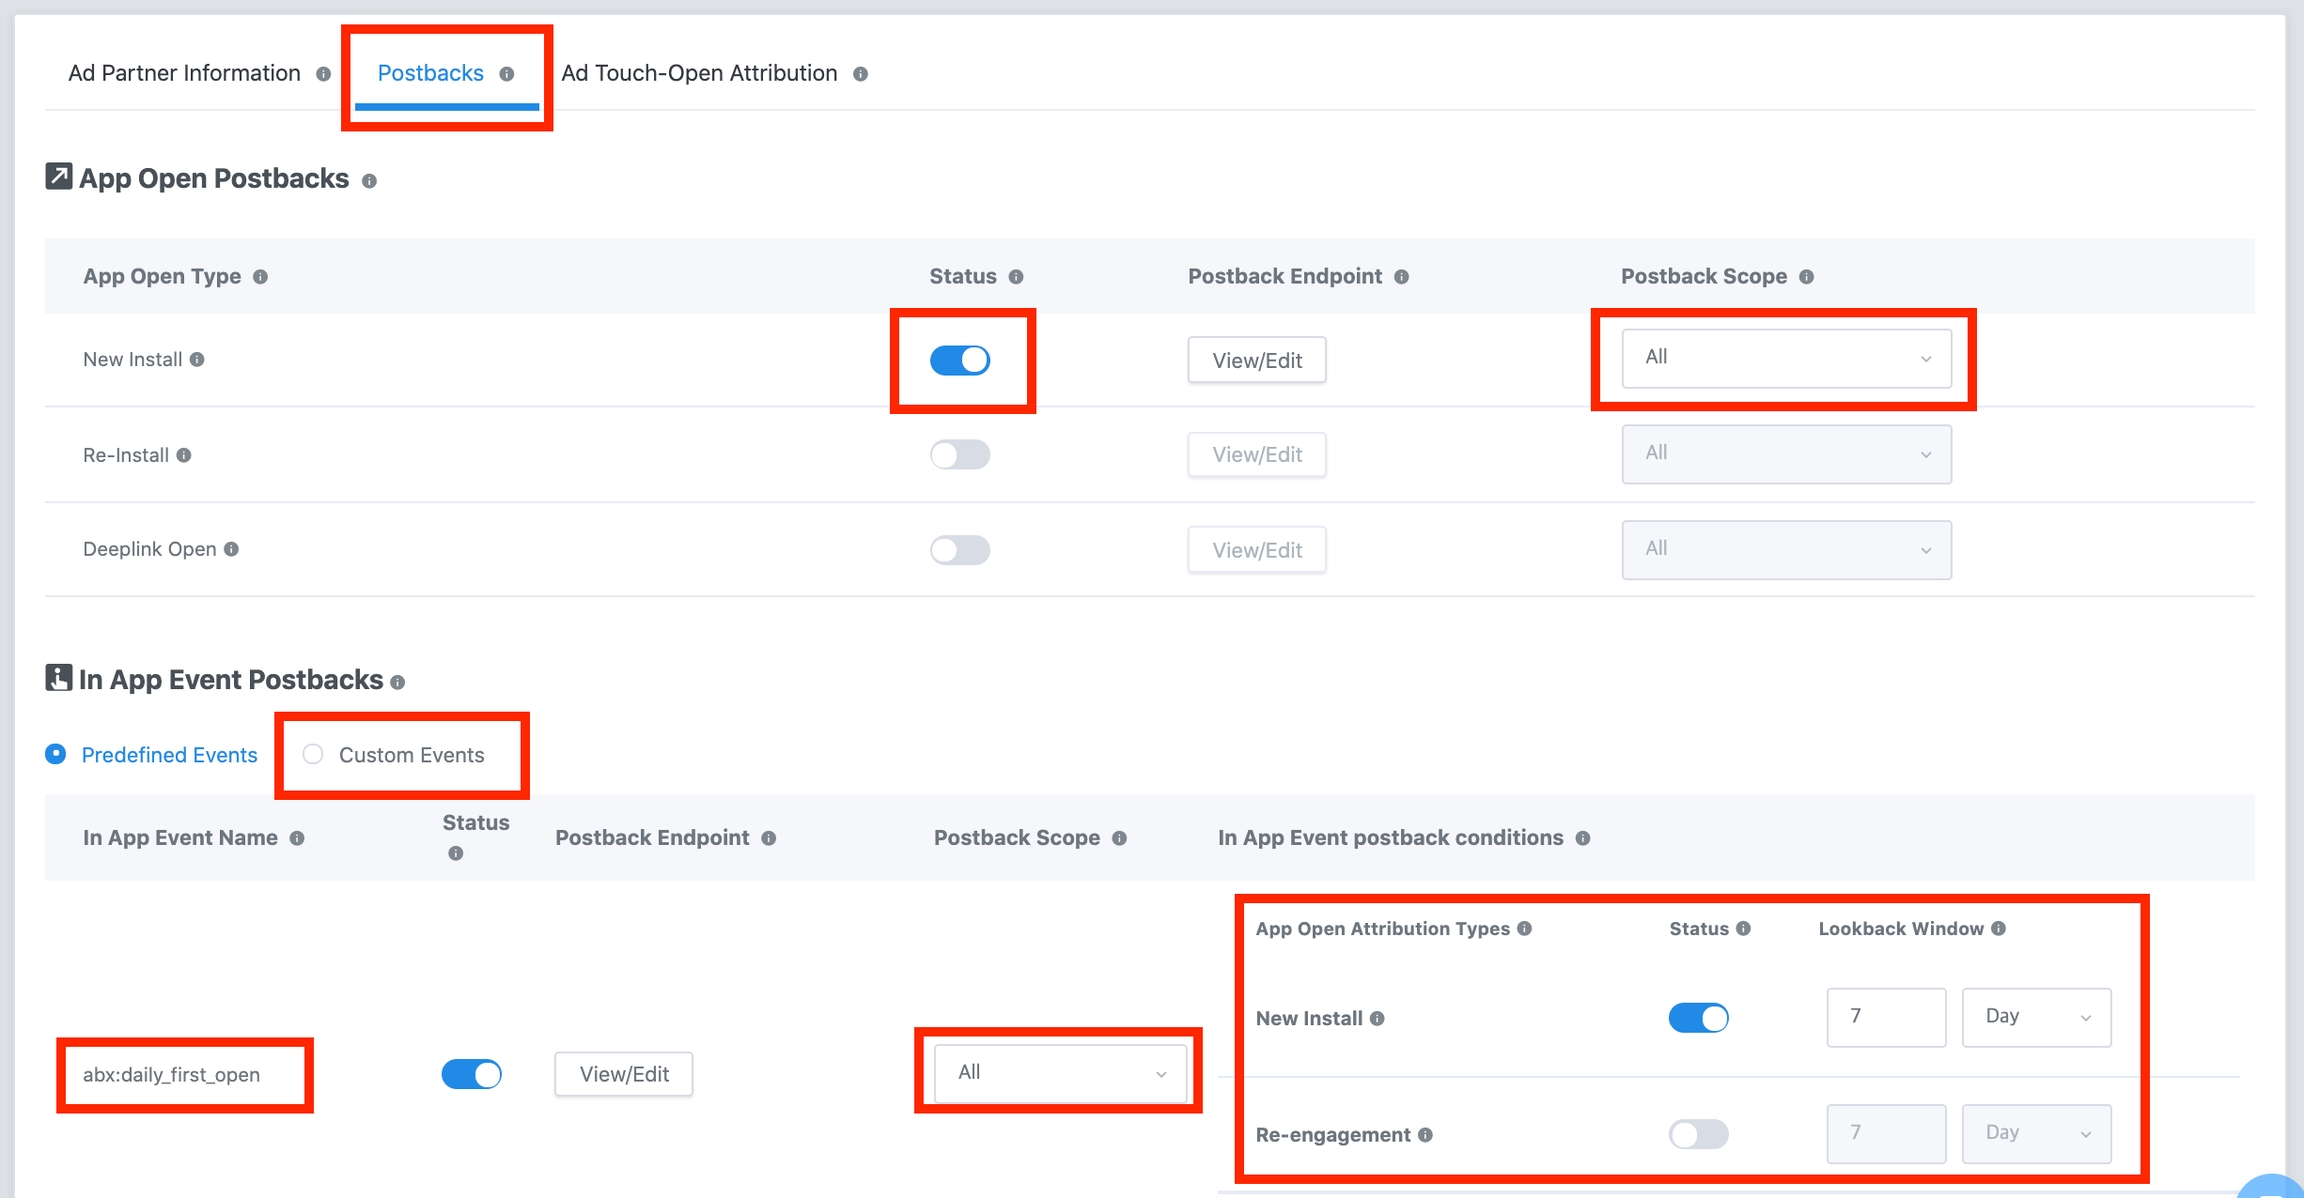The height and width of the screenshot is (1198, 2304).
Task: Click info icon beside In App Event Postbacks
Action: pos(397,682)
